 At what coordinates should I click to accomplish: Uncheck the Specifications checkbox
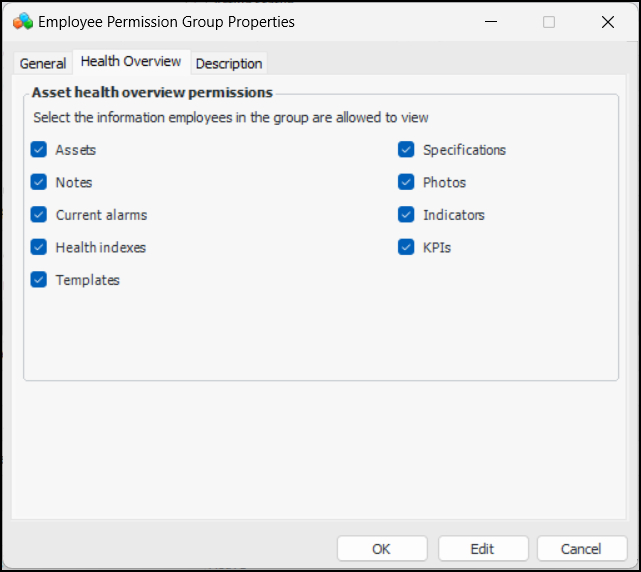406,150
